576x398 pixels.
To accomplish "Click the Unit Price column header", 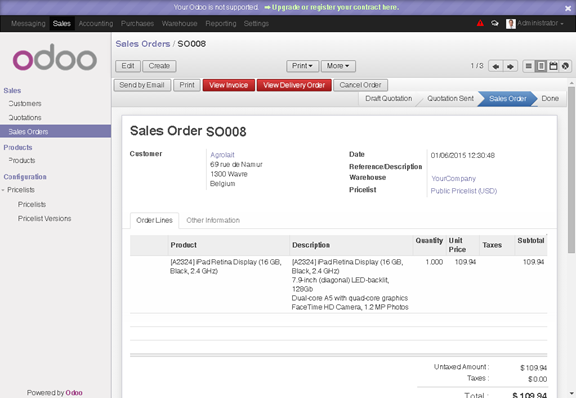I will point(462,245).
